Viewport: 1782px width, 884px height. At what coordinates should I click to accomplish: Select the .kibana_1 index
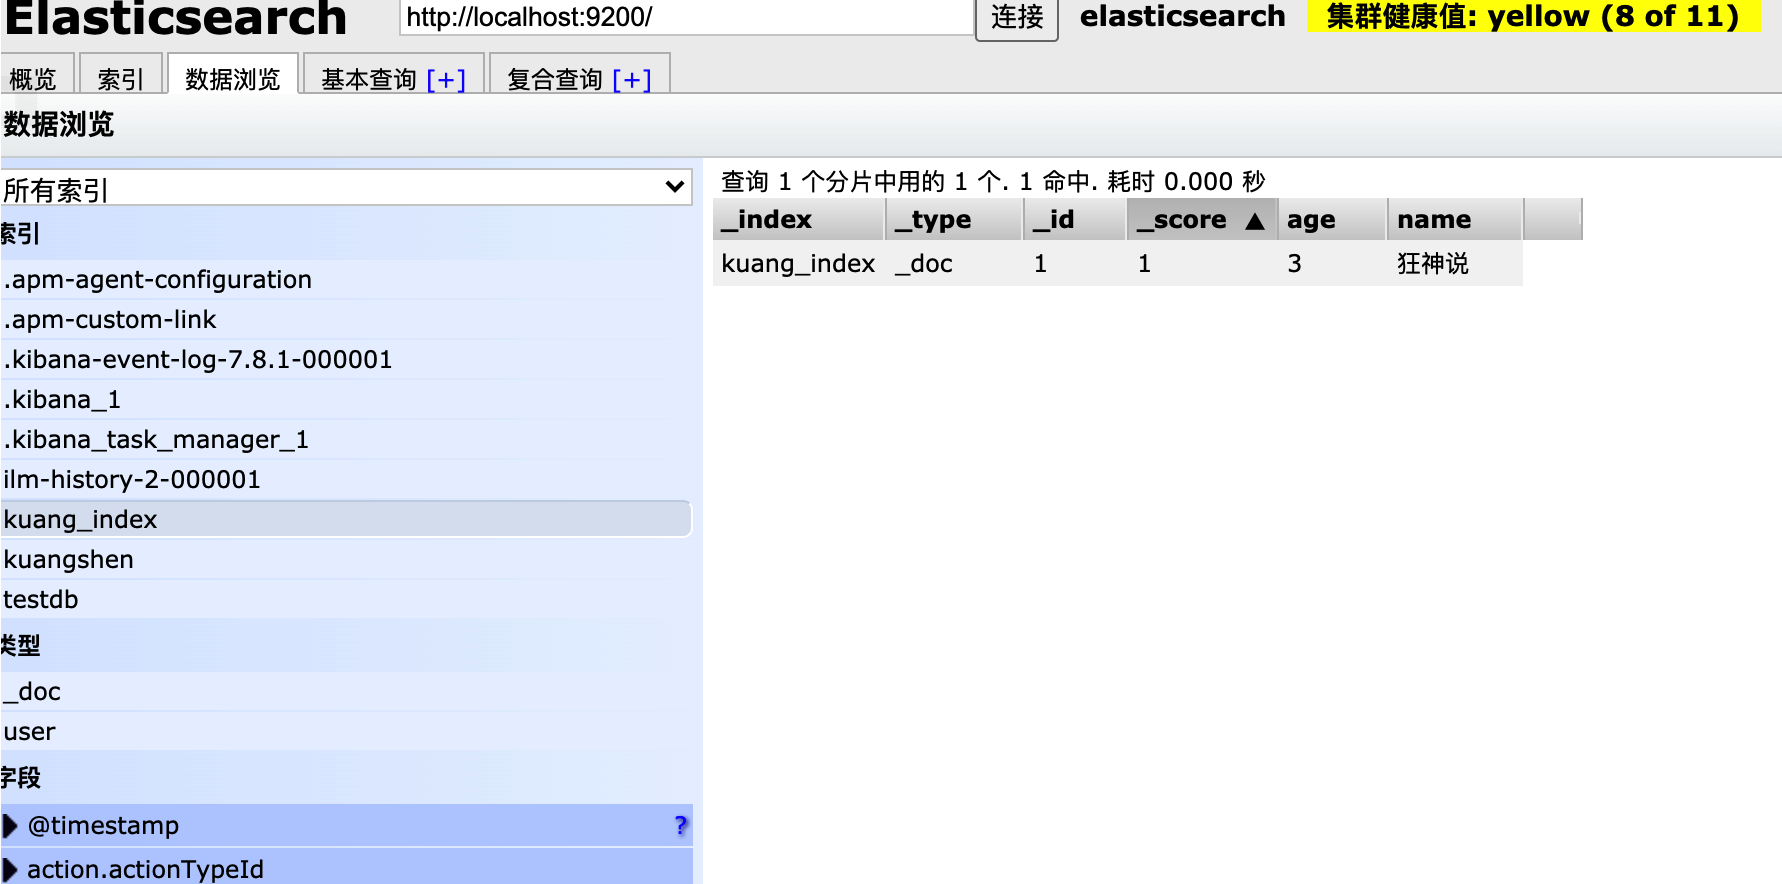point(347,399)
